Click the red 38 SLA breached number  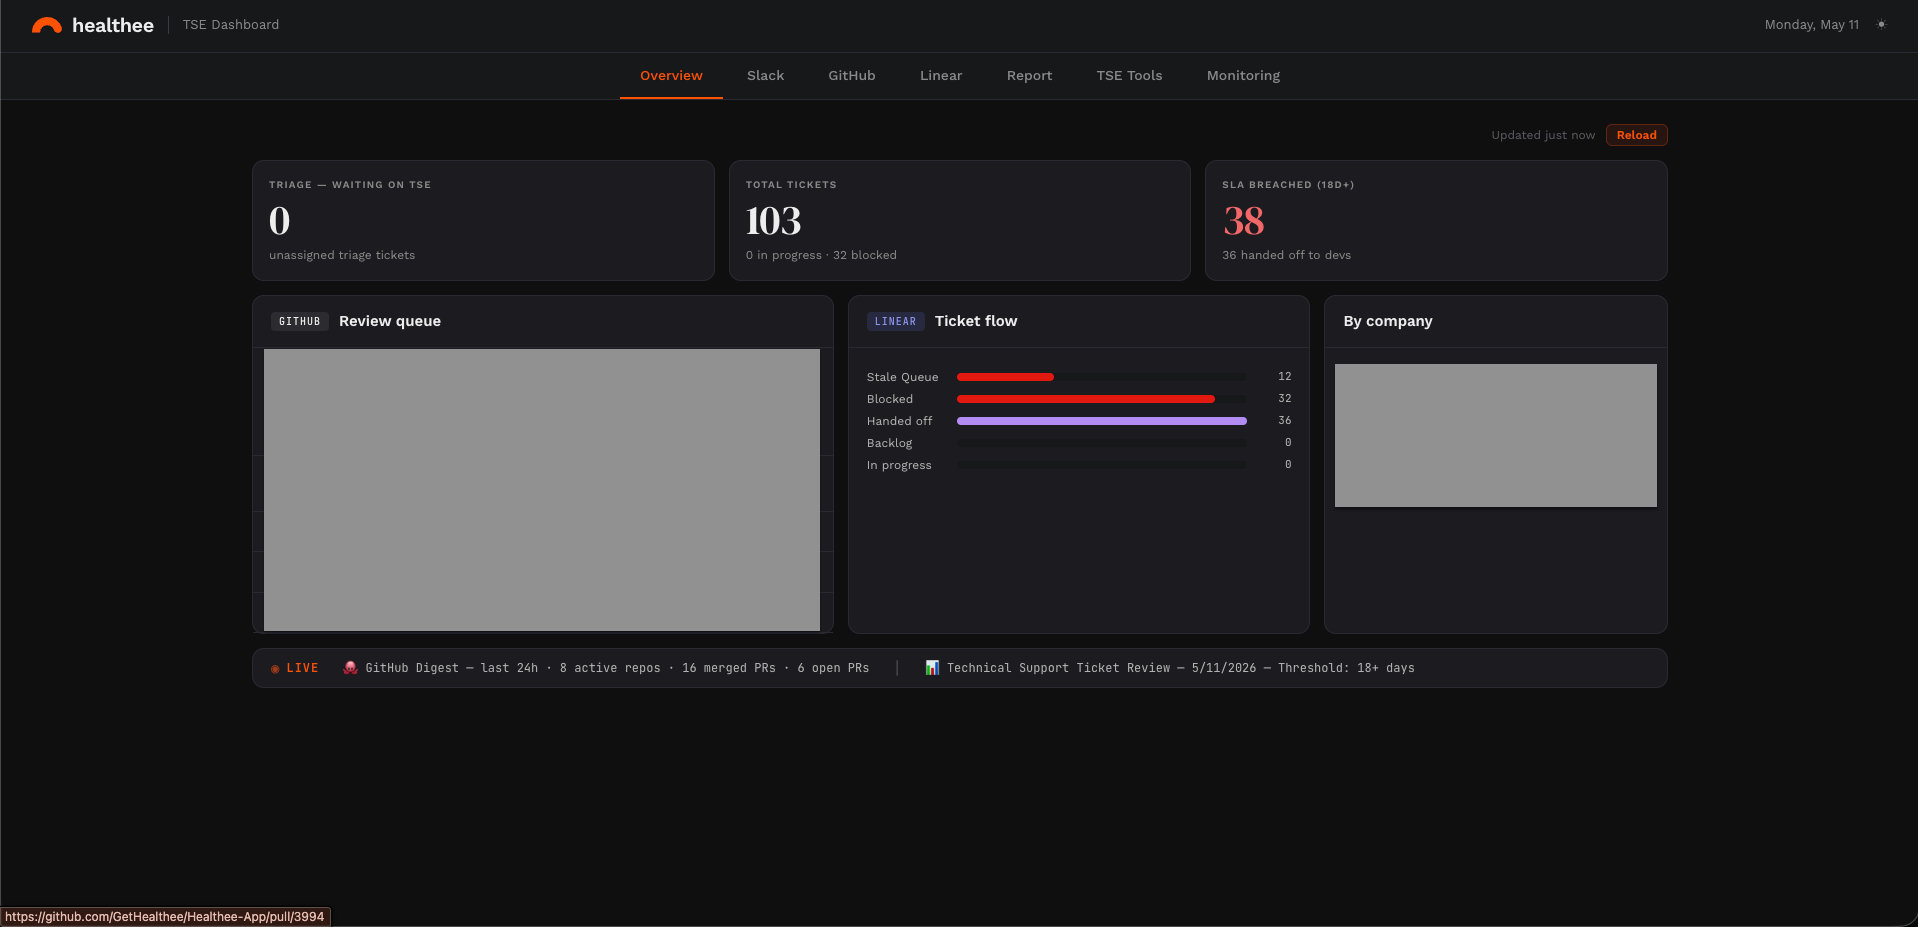tap(1243, 221)
